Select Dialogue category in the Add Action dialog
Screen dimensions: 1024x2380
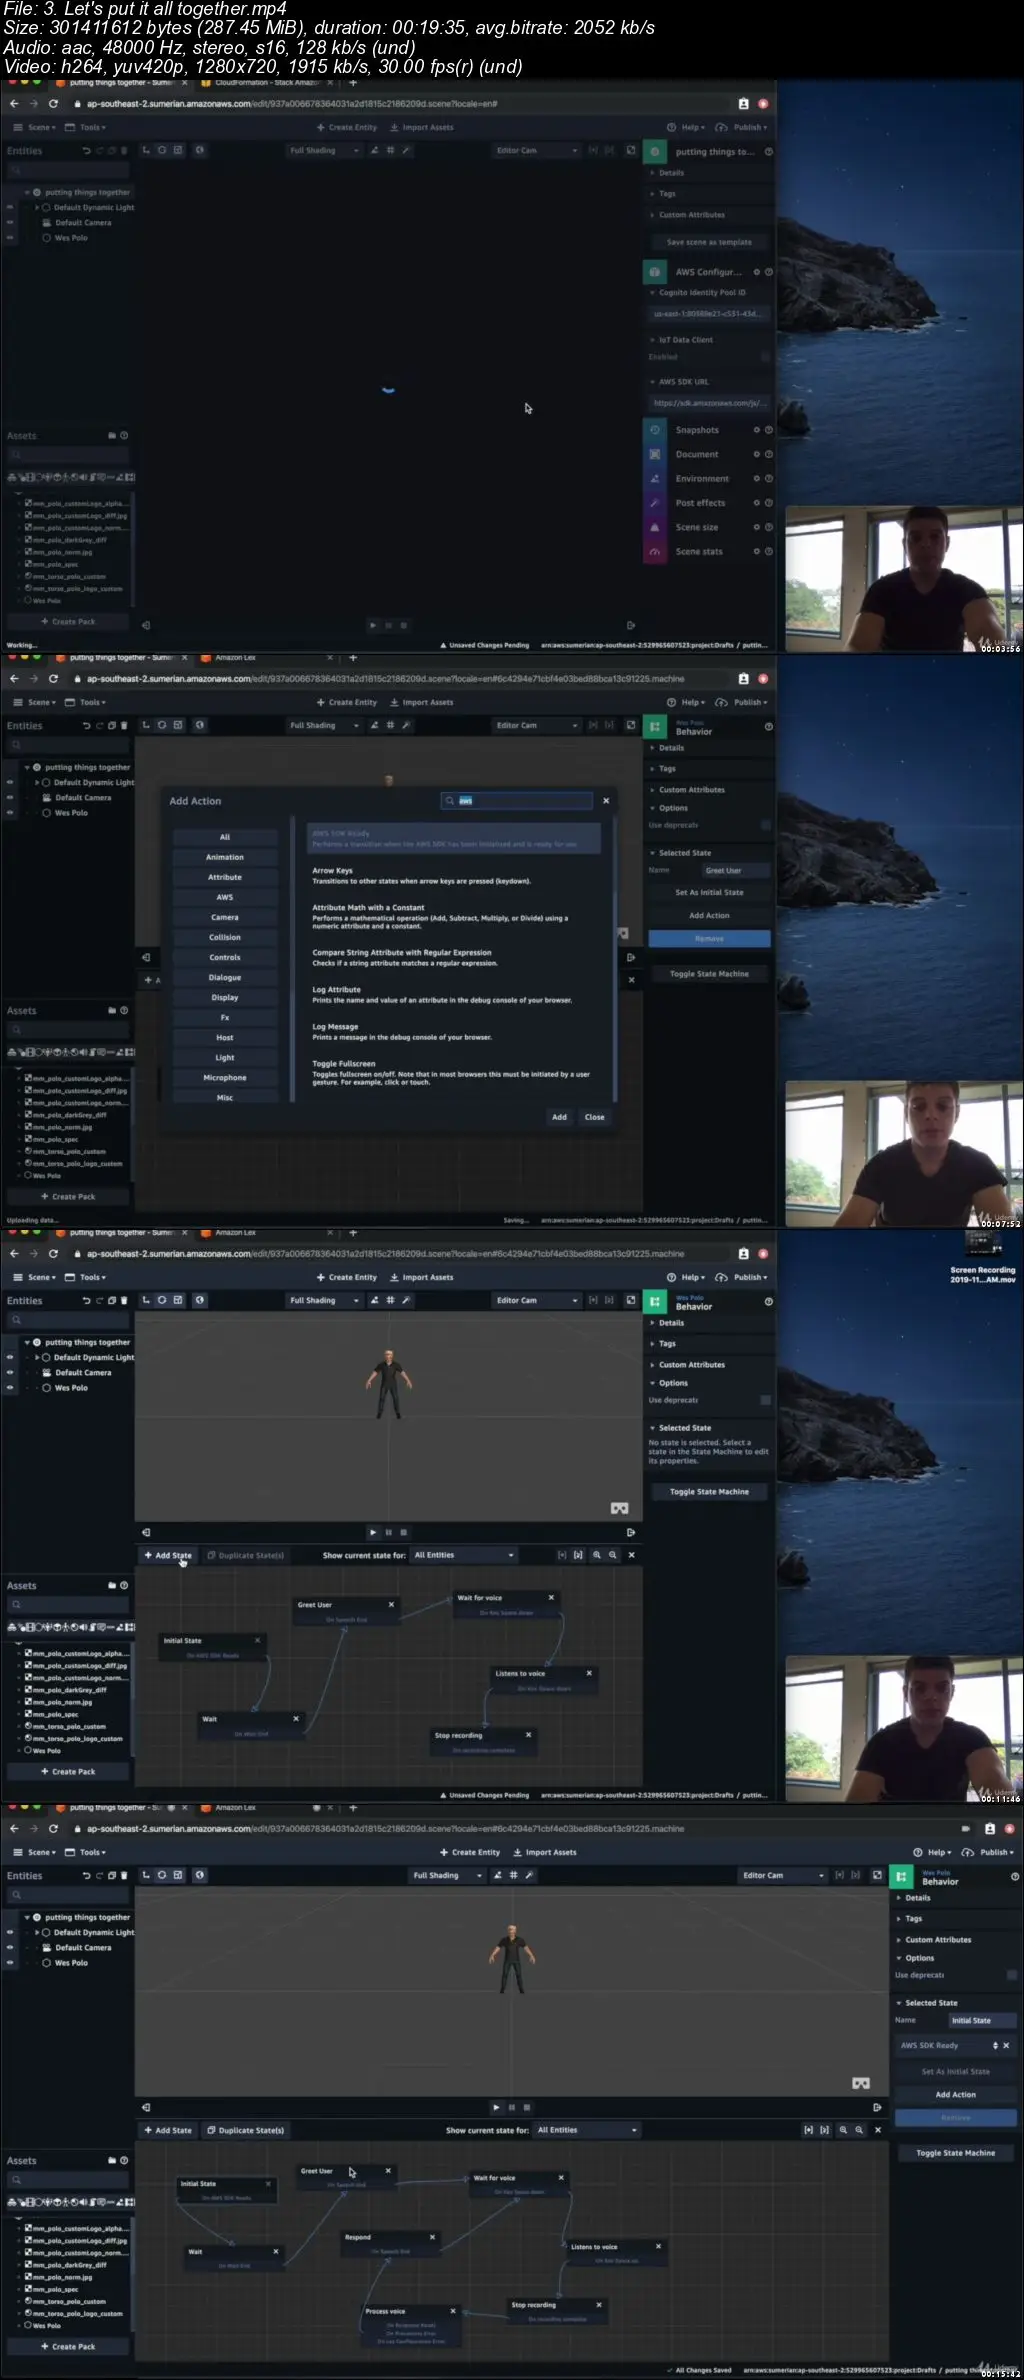(225, 977)
